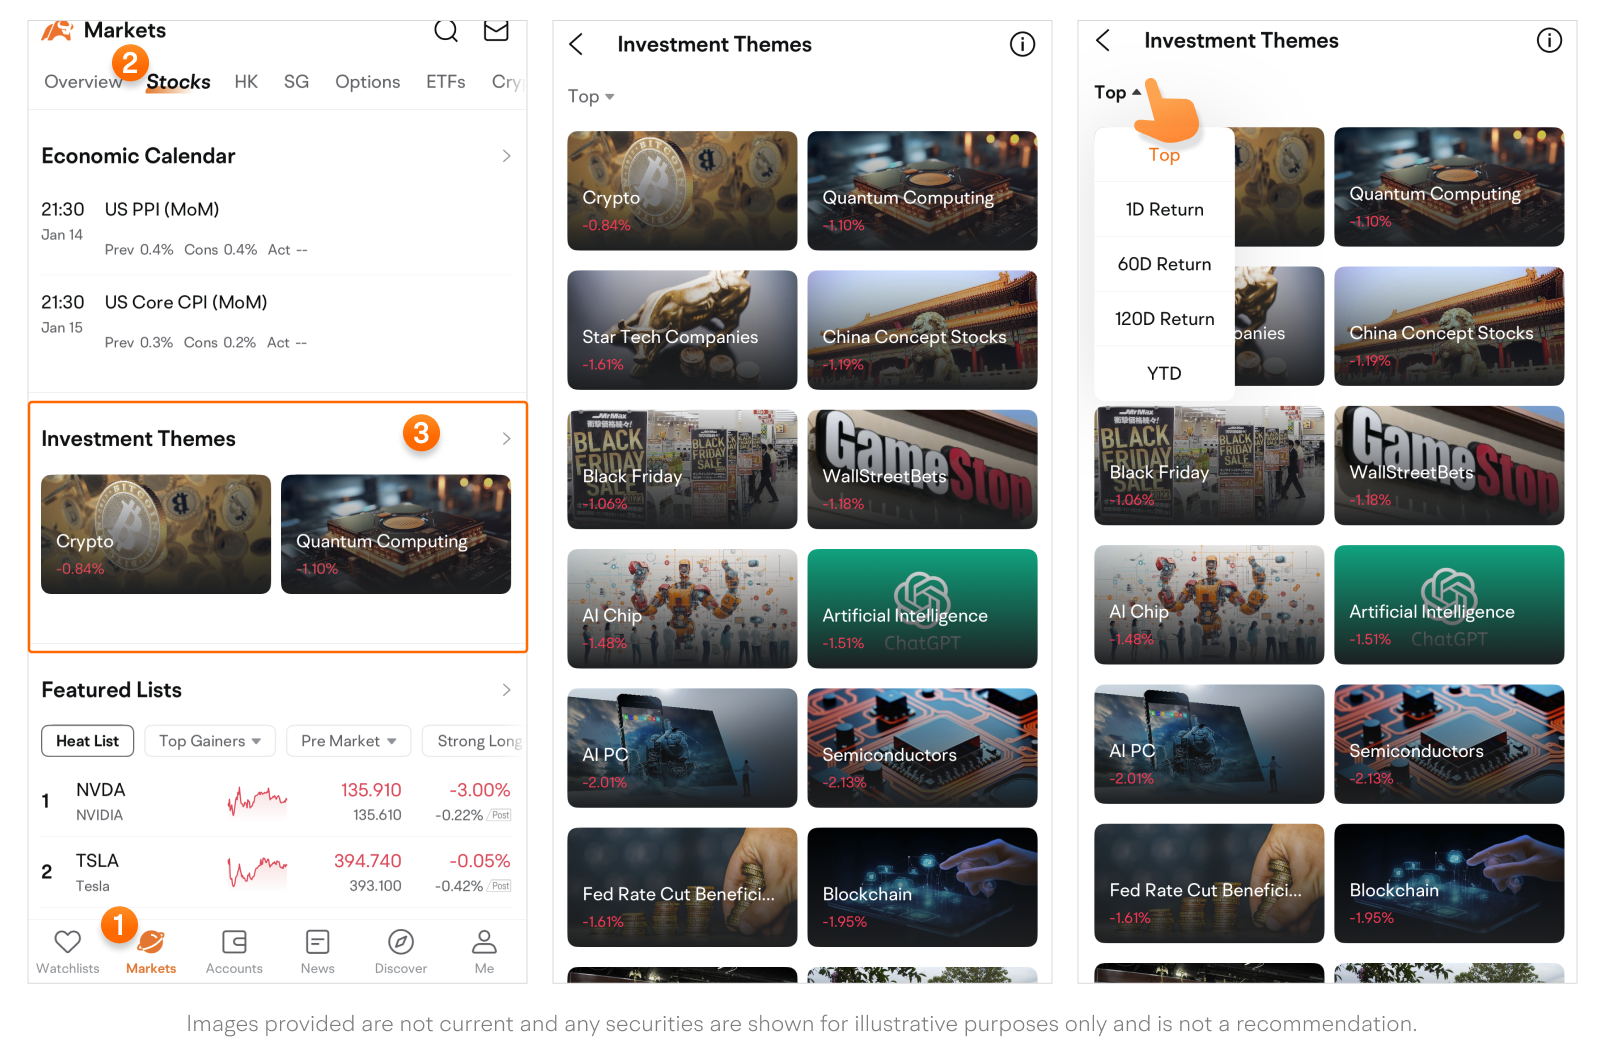Open Blockchain card on right screen
Screen dimensions: 1605x1059
coord(1449,883)
